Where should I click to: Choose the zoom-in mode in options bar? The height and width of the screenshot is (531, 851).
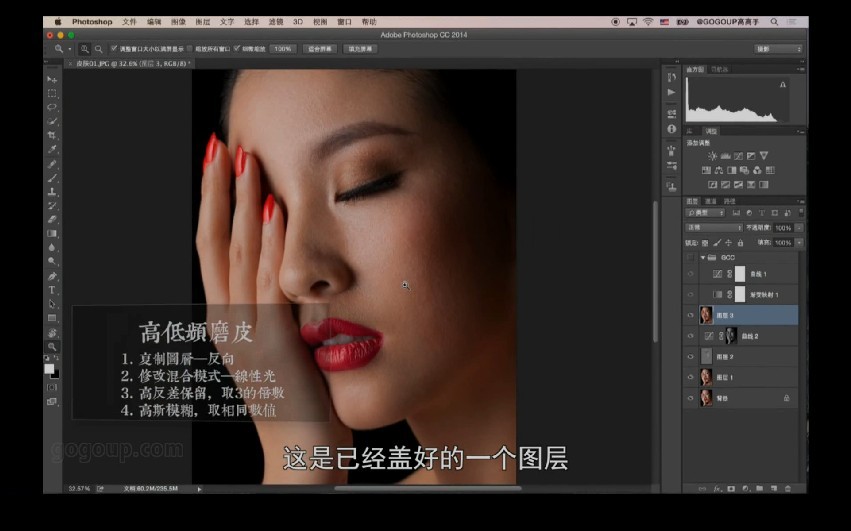(x=85, y=49)
